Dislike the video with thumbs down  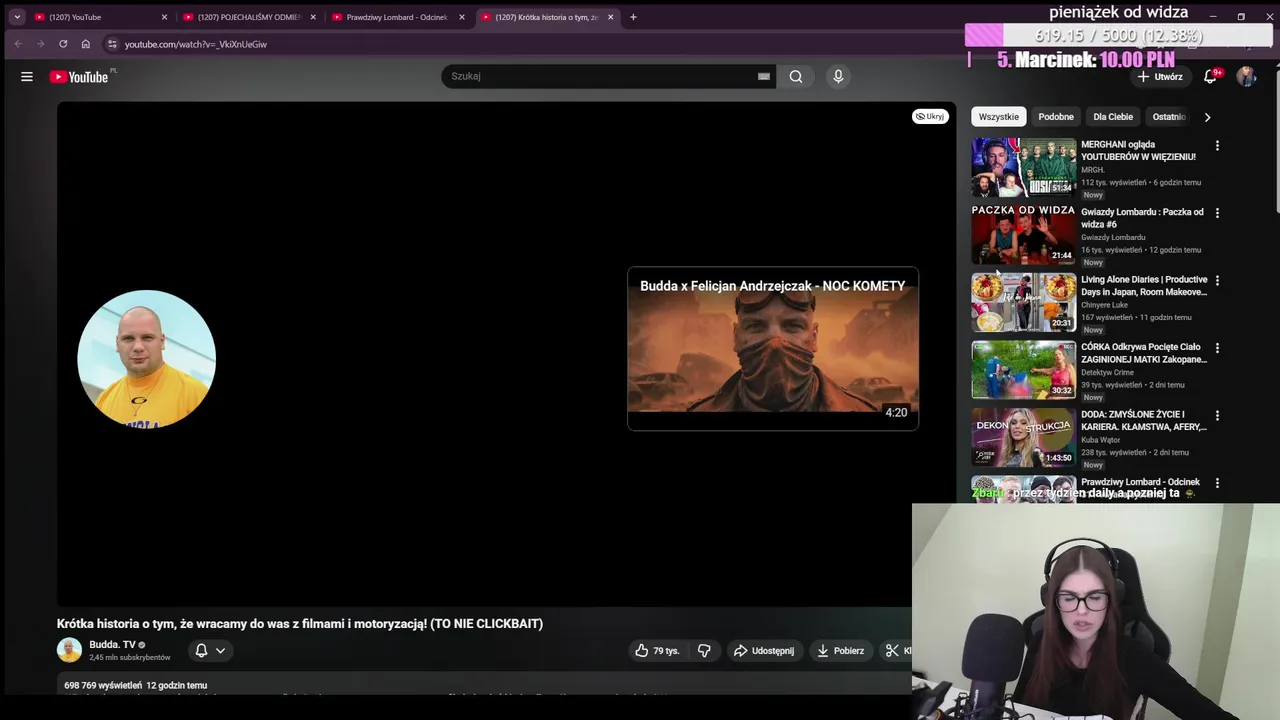click(704, 651)
